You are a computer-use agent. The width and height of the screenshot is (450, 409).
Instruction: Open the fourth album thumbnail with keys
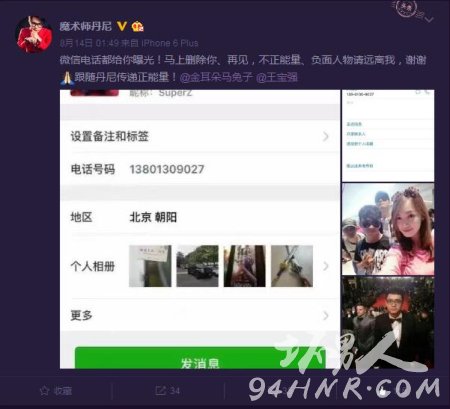point(292,266)
